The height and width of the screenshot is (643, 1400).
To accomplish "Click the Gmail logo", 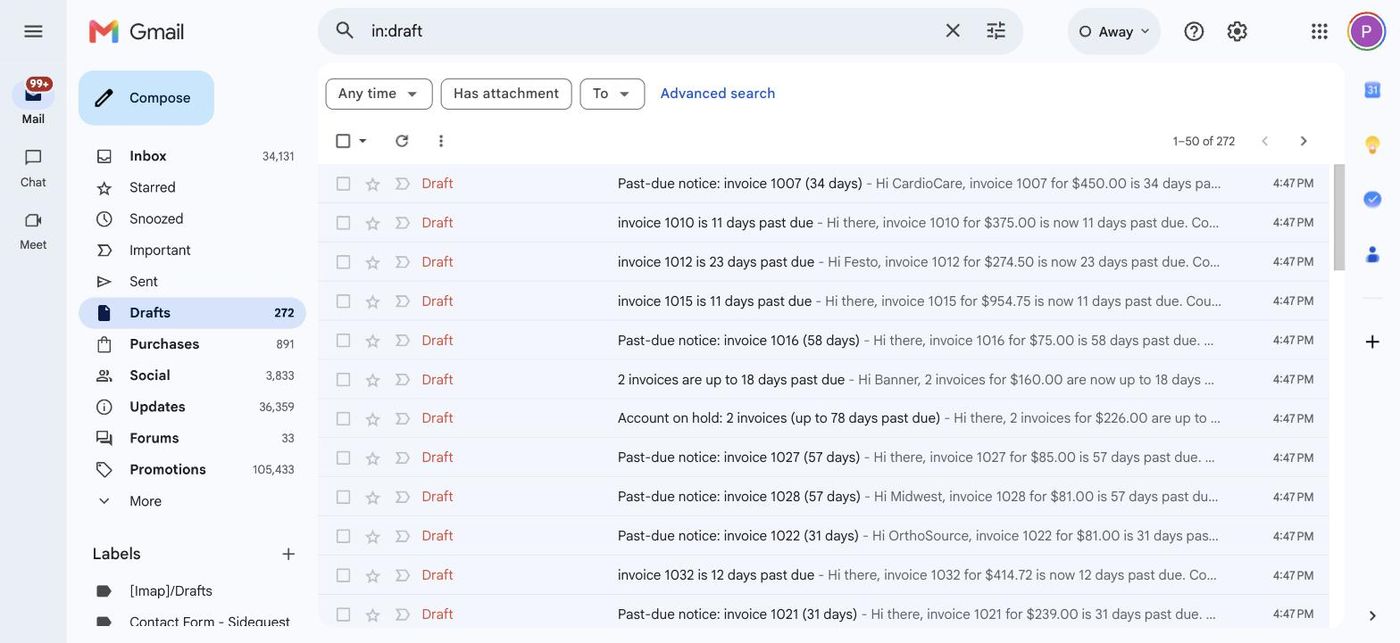I will click(x=137, y=31).
